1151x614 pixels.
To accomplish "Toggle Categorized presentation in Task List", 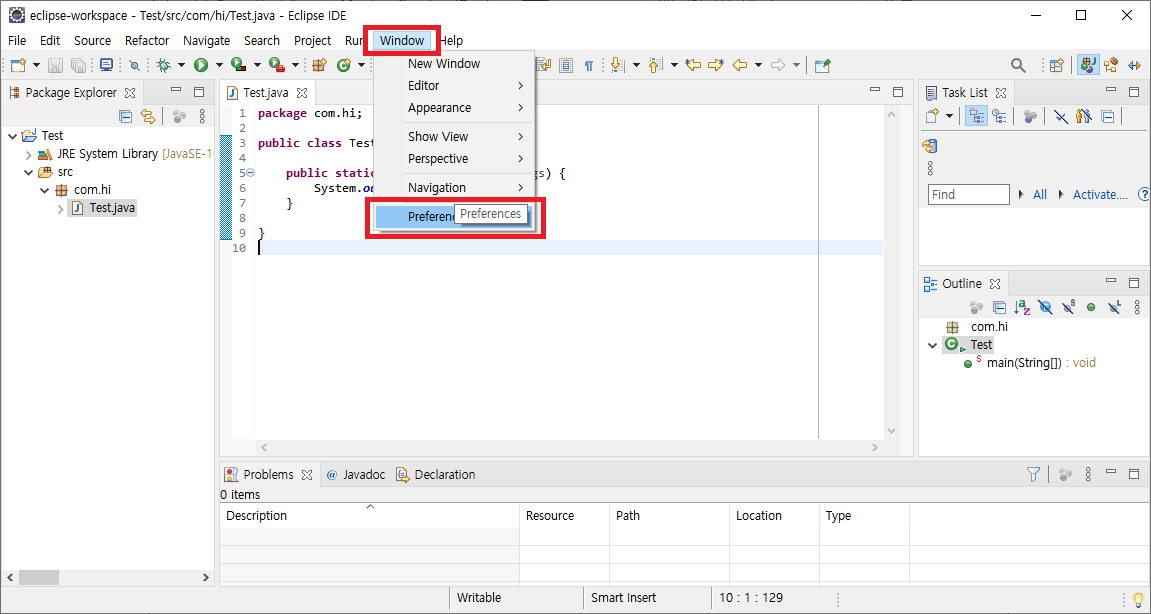I will click(x=976, y=115).
